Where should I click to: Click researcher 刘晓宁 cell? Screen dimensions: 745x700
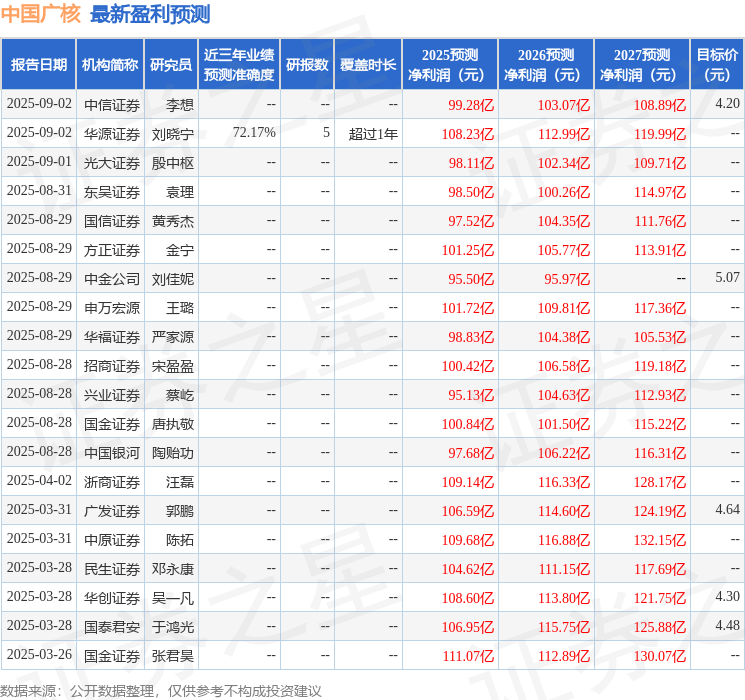coord(173,134)
